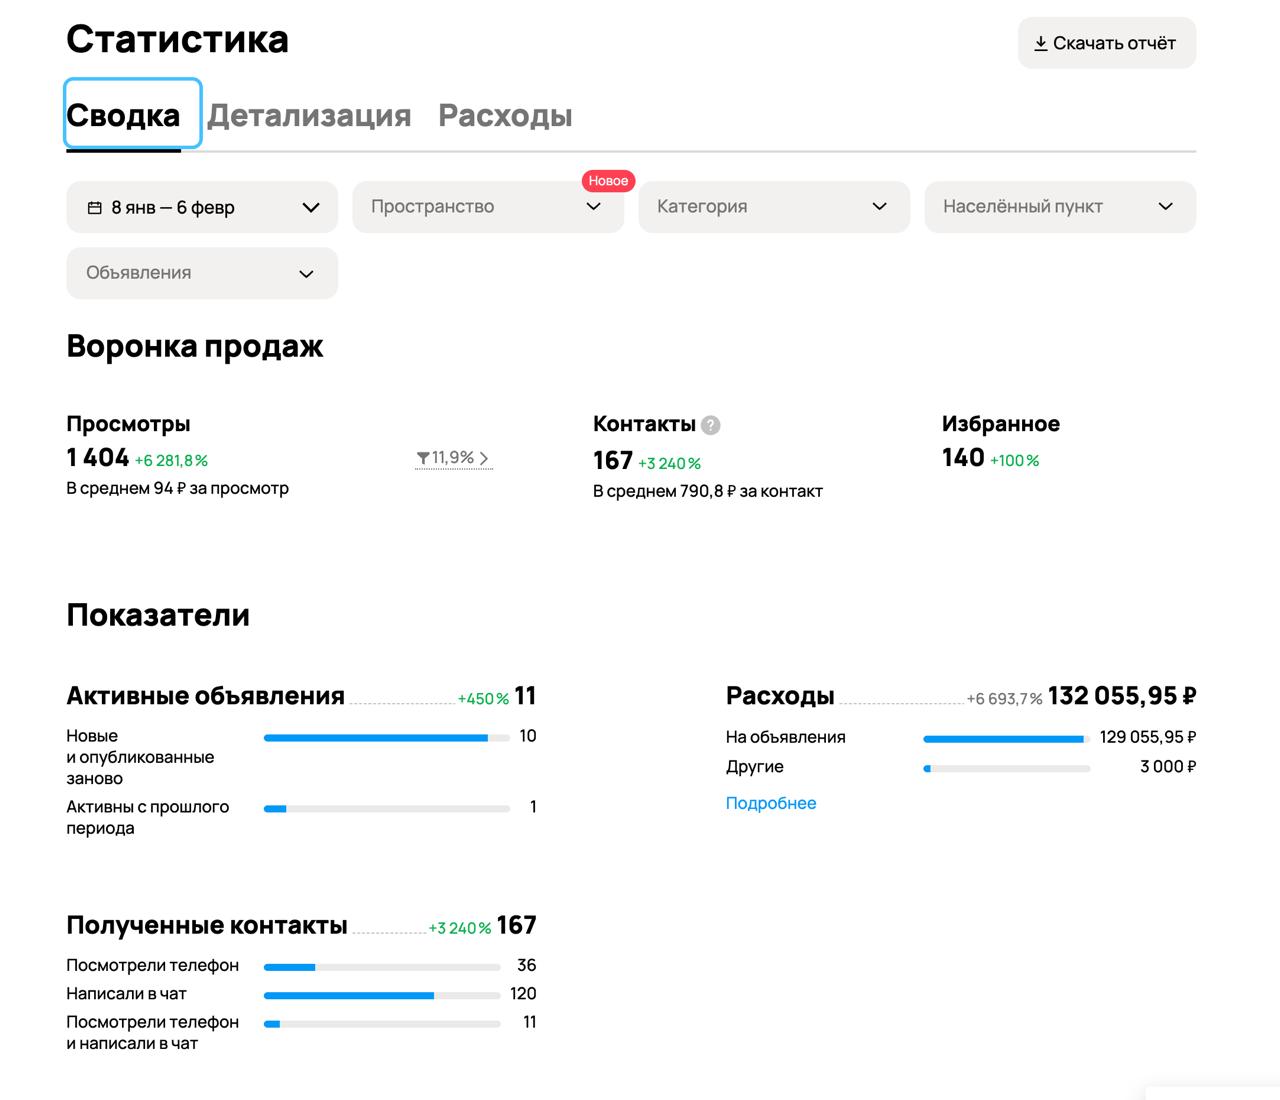
Task: Click the Активные объявления heading
Action: tap(205, 696)
